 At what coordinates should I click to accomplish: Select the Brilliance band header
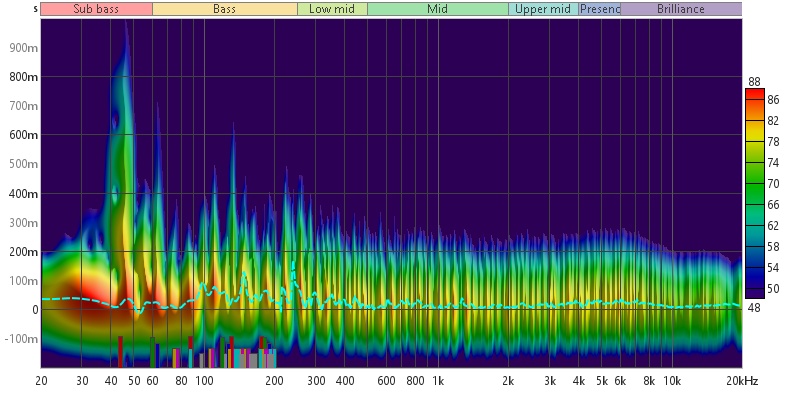tap(681, 9)
